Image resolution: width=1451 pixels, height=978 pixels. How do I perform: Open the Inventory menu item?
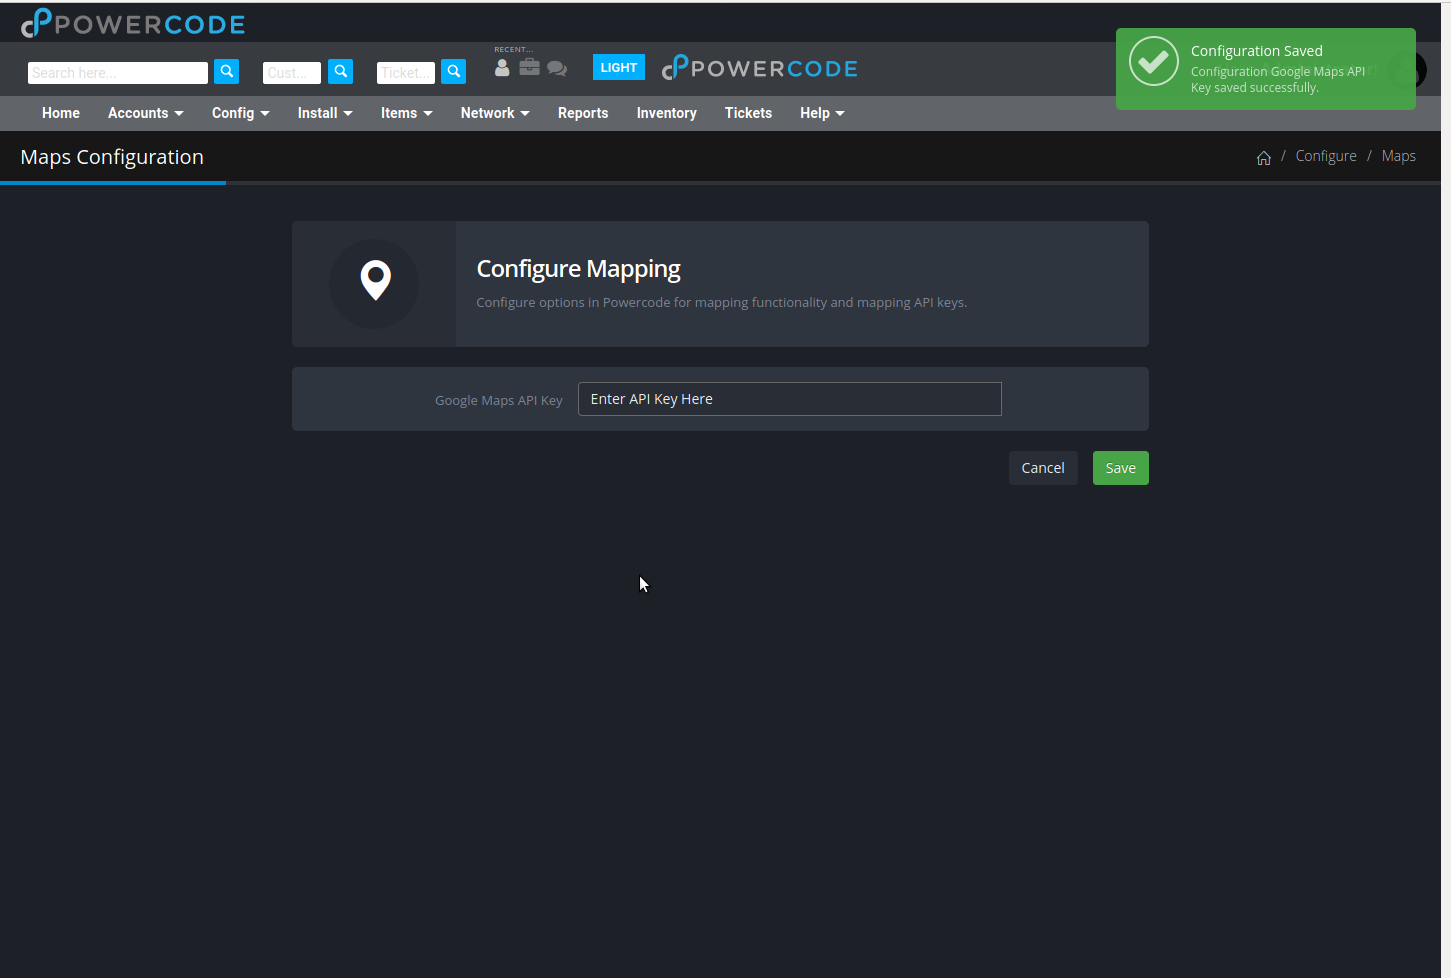(667, 113)
